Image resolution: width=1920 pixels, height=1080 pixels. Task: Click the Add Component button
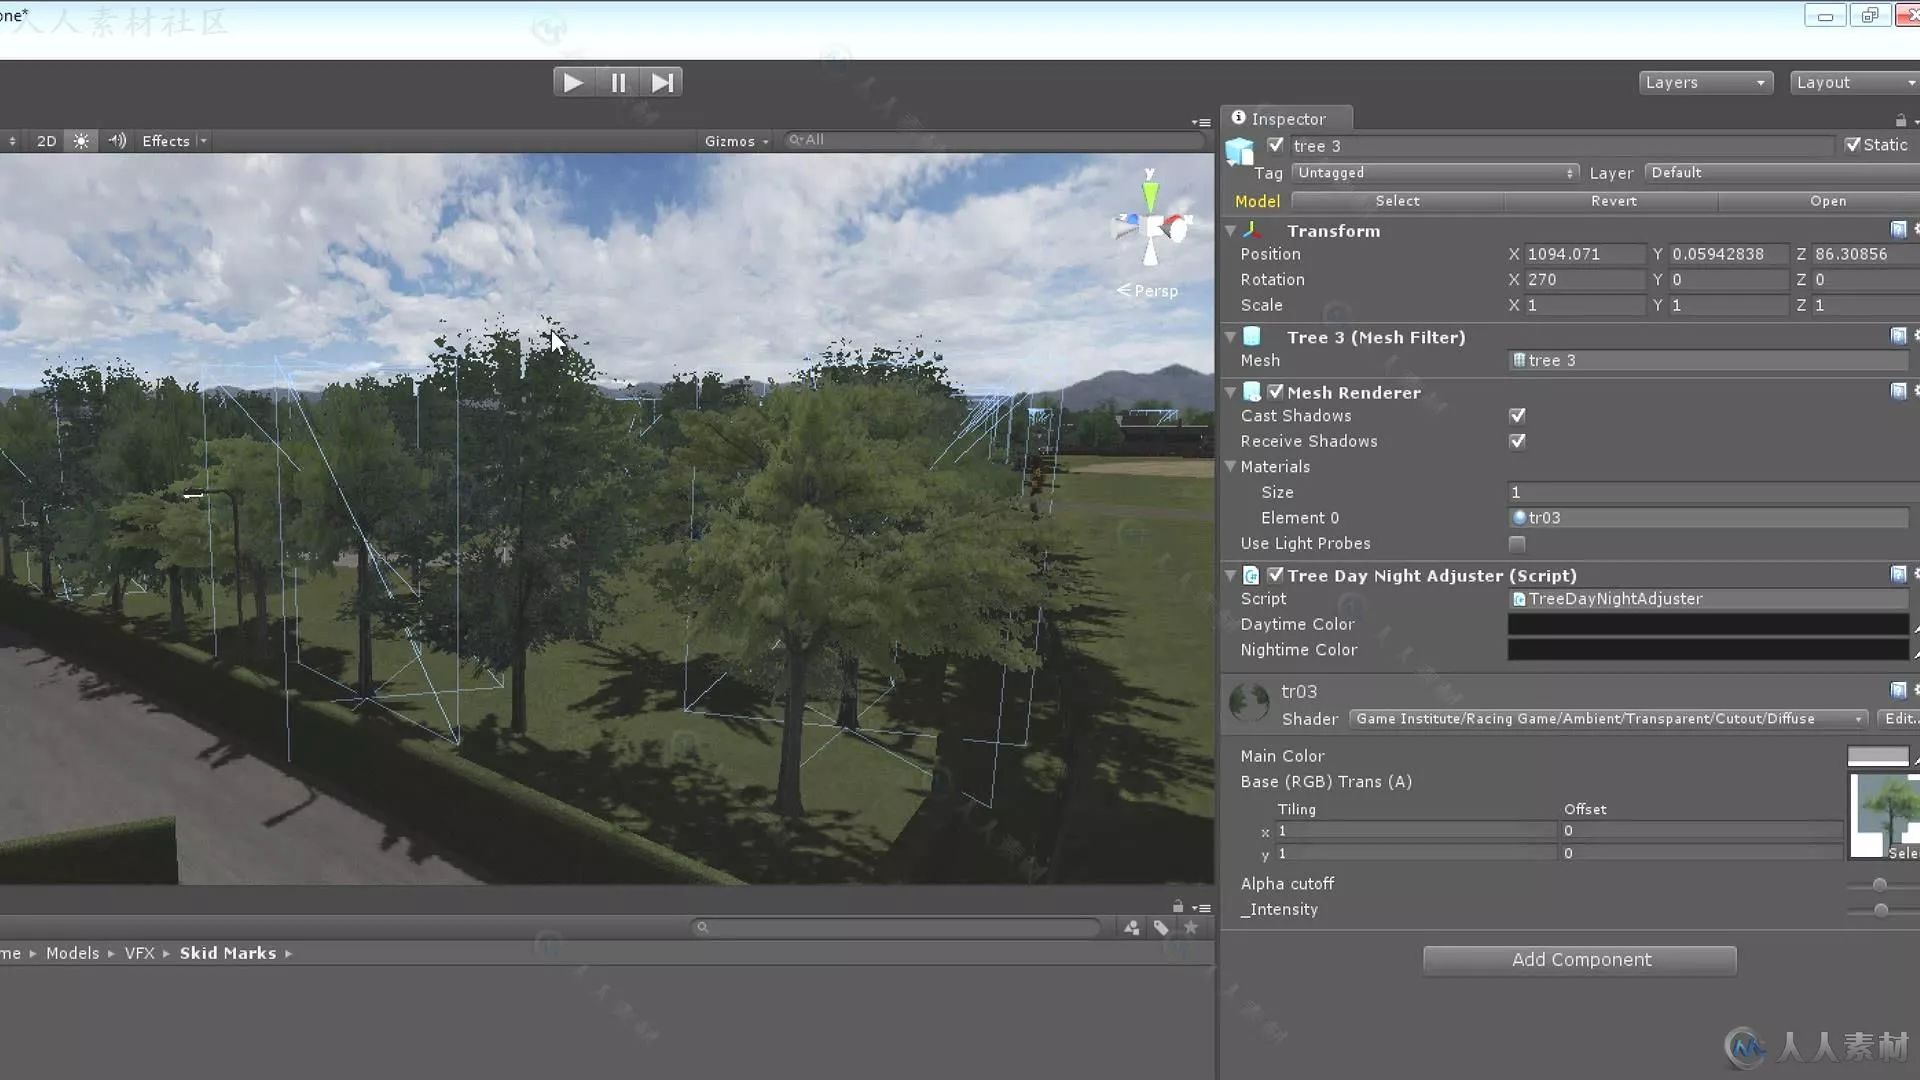pyautogui.click(x=1580, y=960)
